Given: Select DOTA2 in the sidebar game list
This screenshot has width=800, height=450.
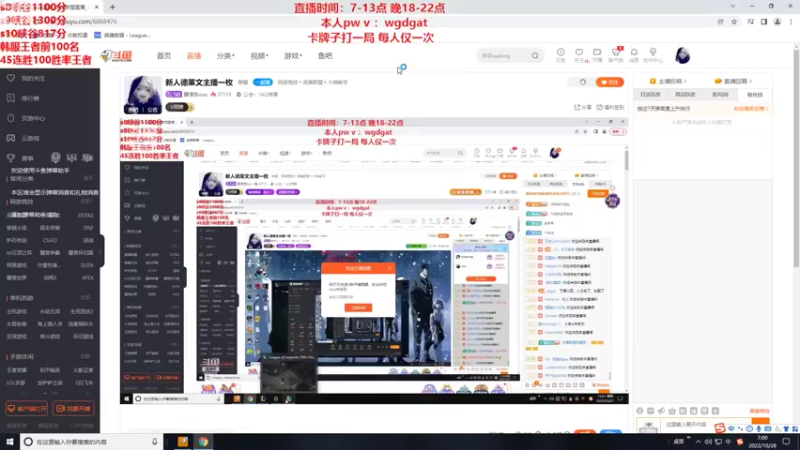Looking at the screenshot, I should tap(85, 215).
